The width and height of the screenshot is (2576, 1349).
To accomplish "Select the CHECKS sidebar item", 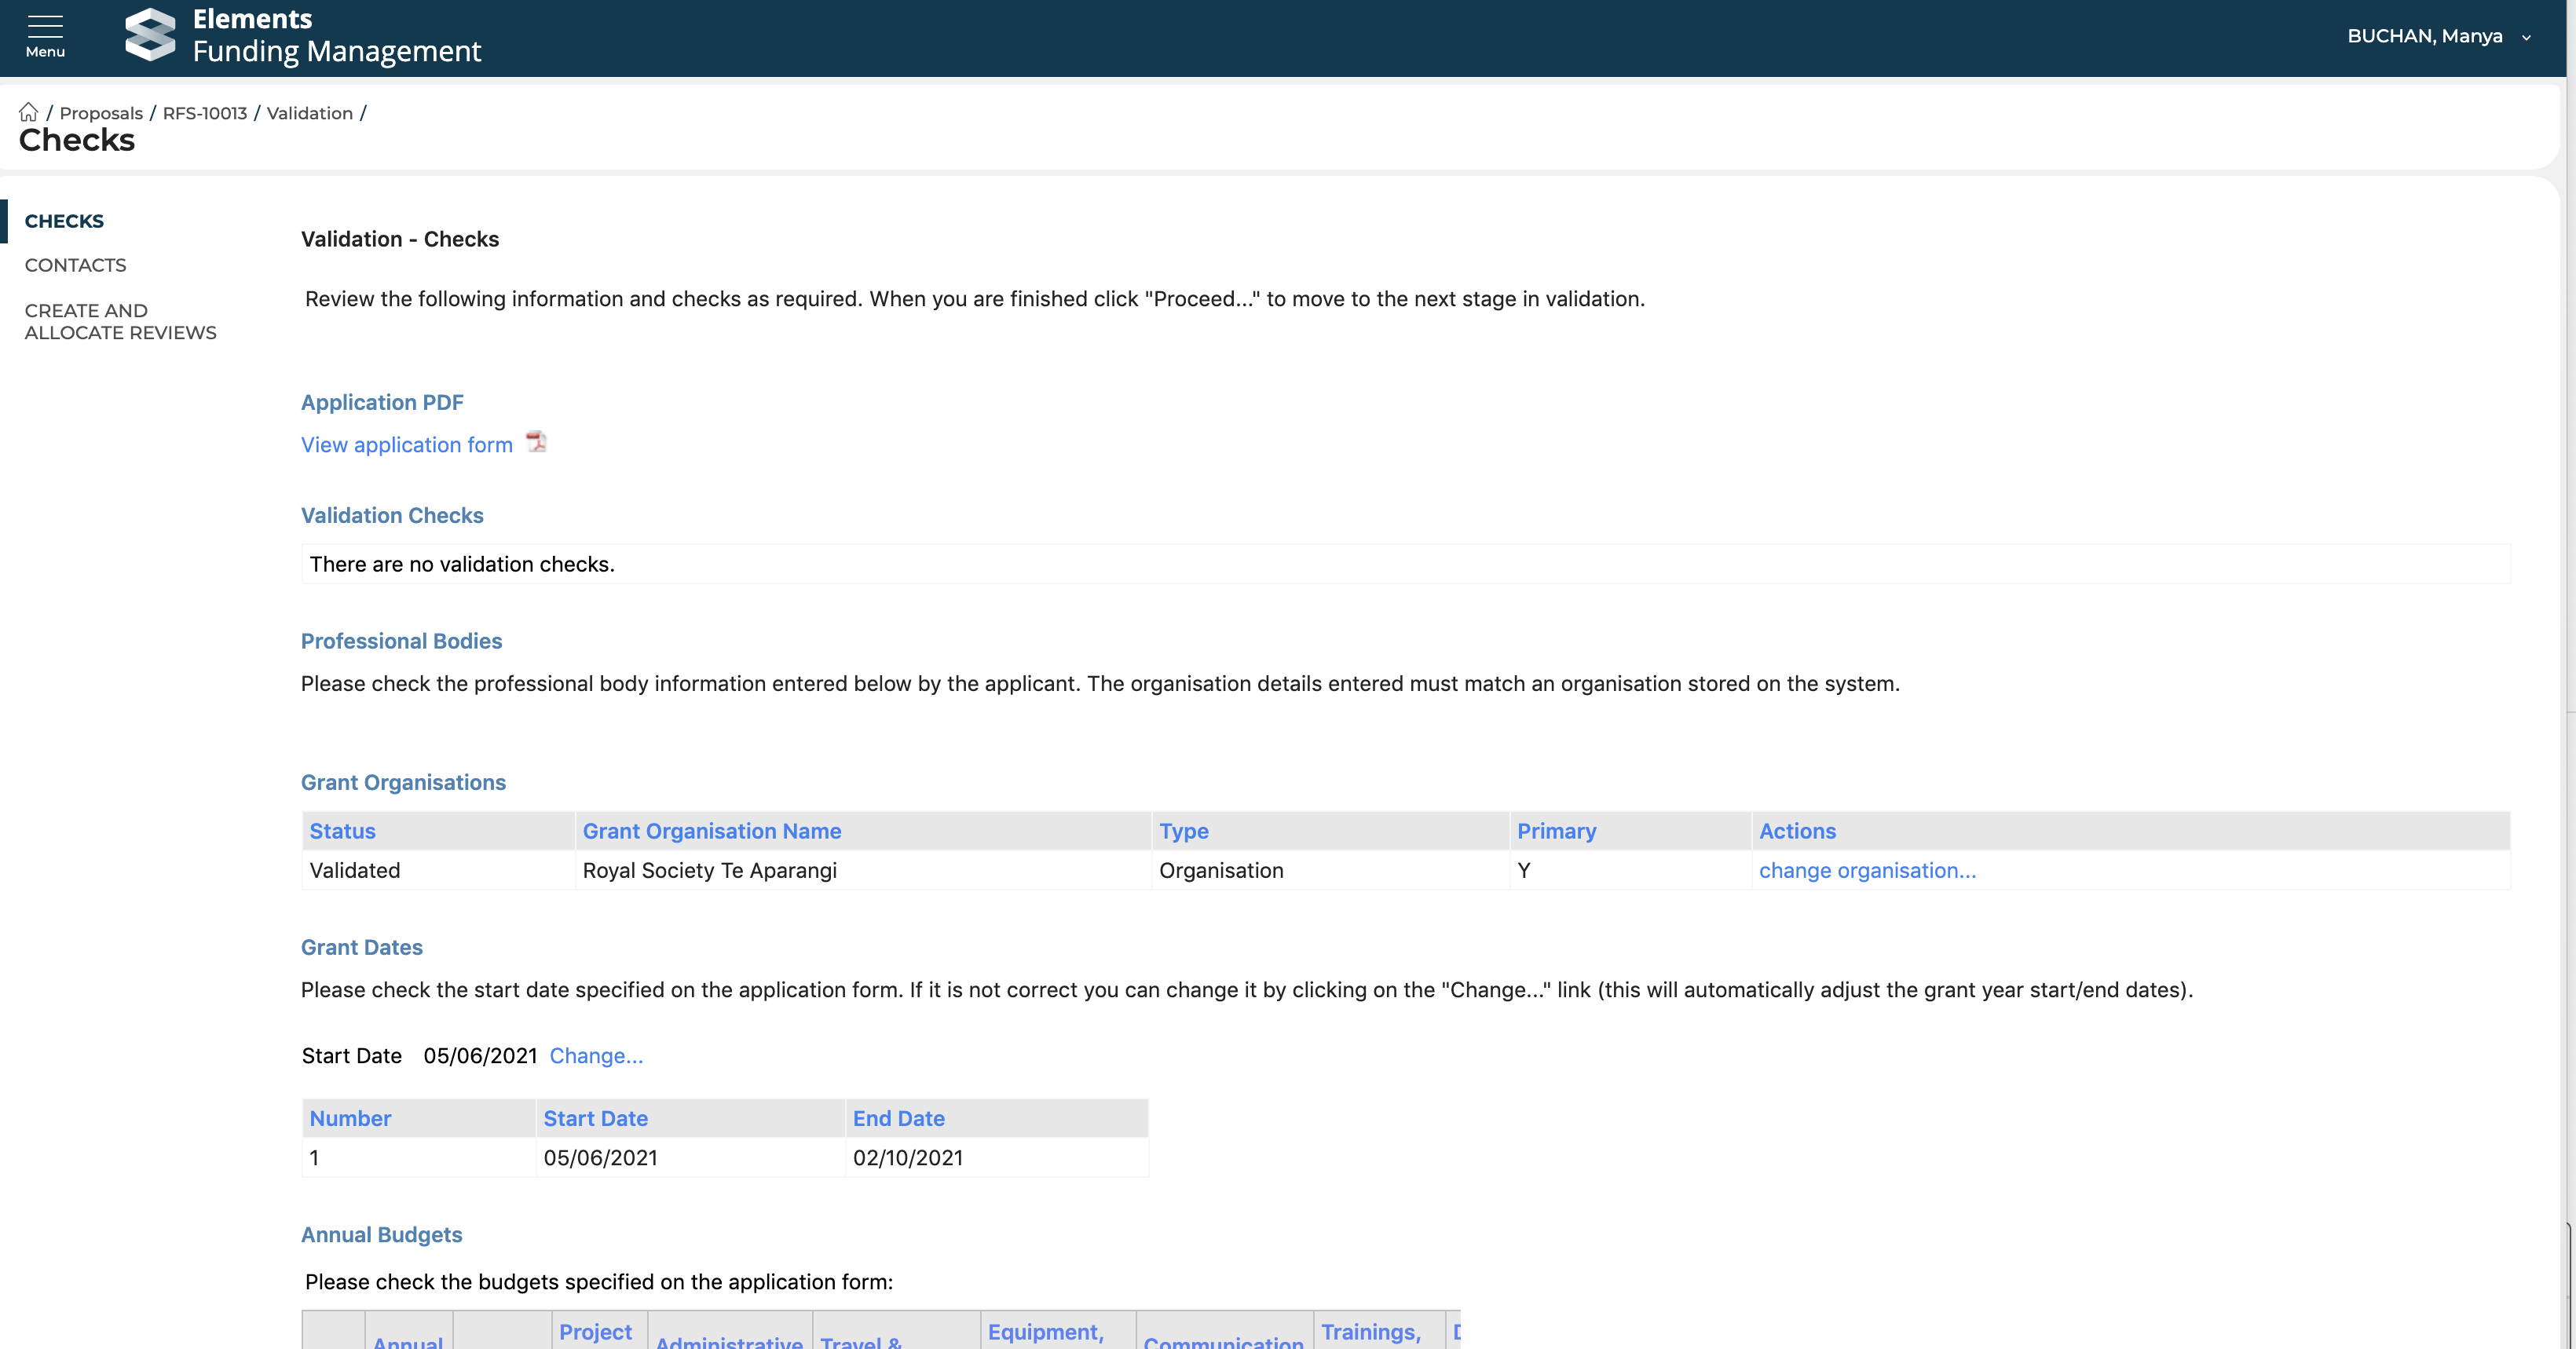I will coord(64,221).
